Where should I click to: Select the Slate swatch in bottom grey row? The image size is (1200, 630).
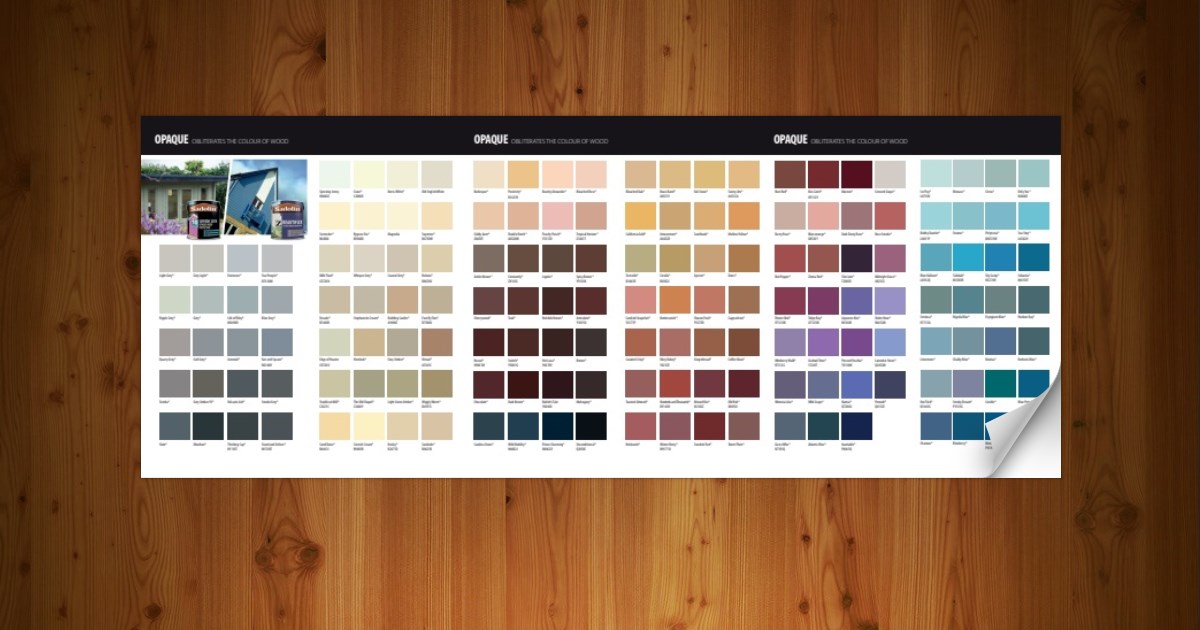[x=174, y=426]
